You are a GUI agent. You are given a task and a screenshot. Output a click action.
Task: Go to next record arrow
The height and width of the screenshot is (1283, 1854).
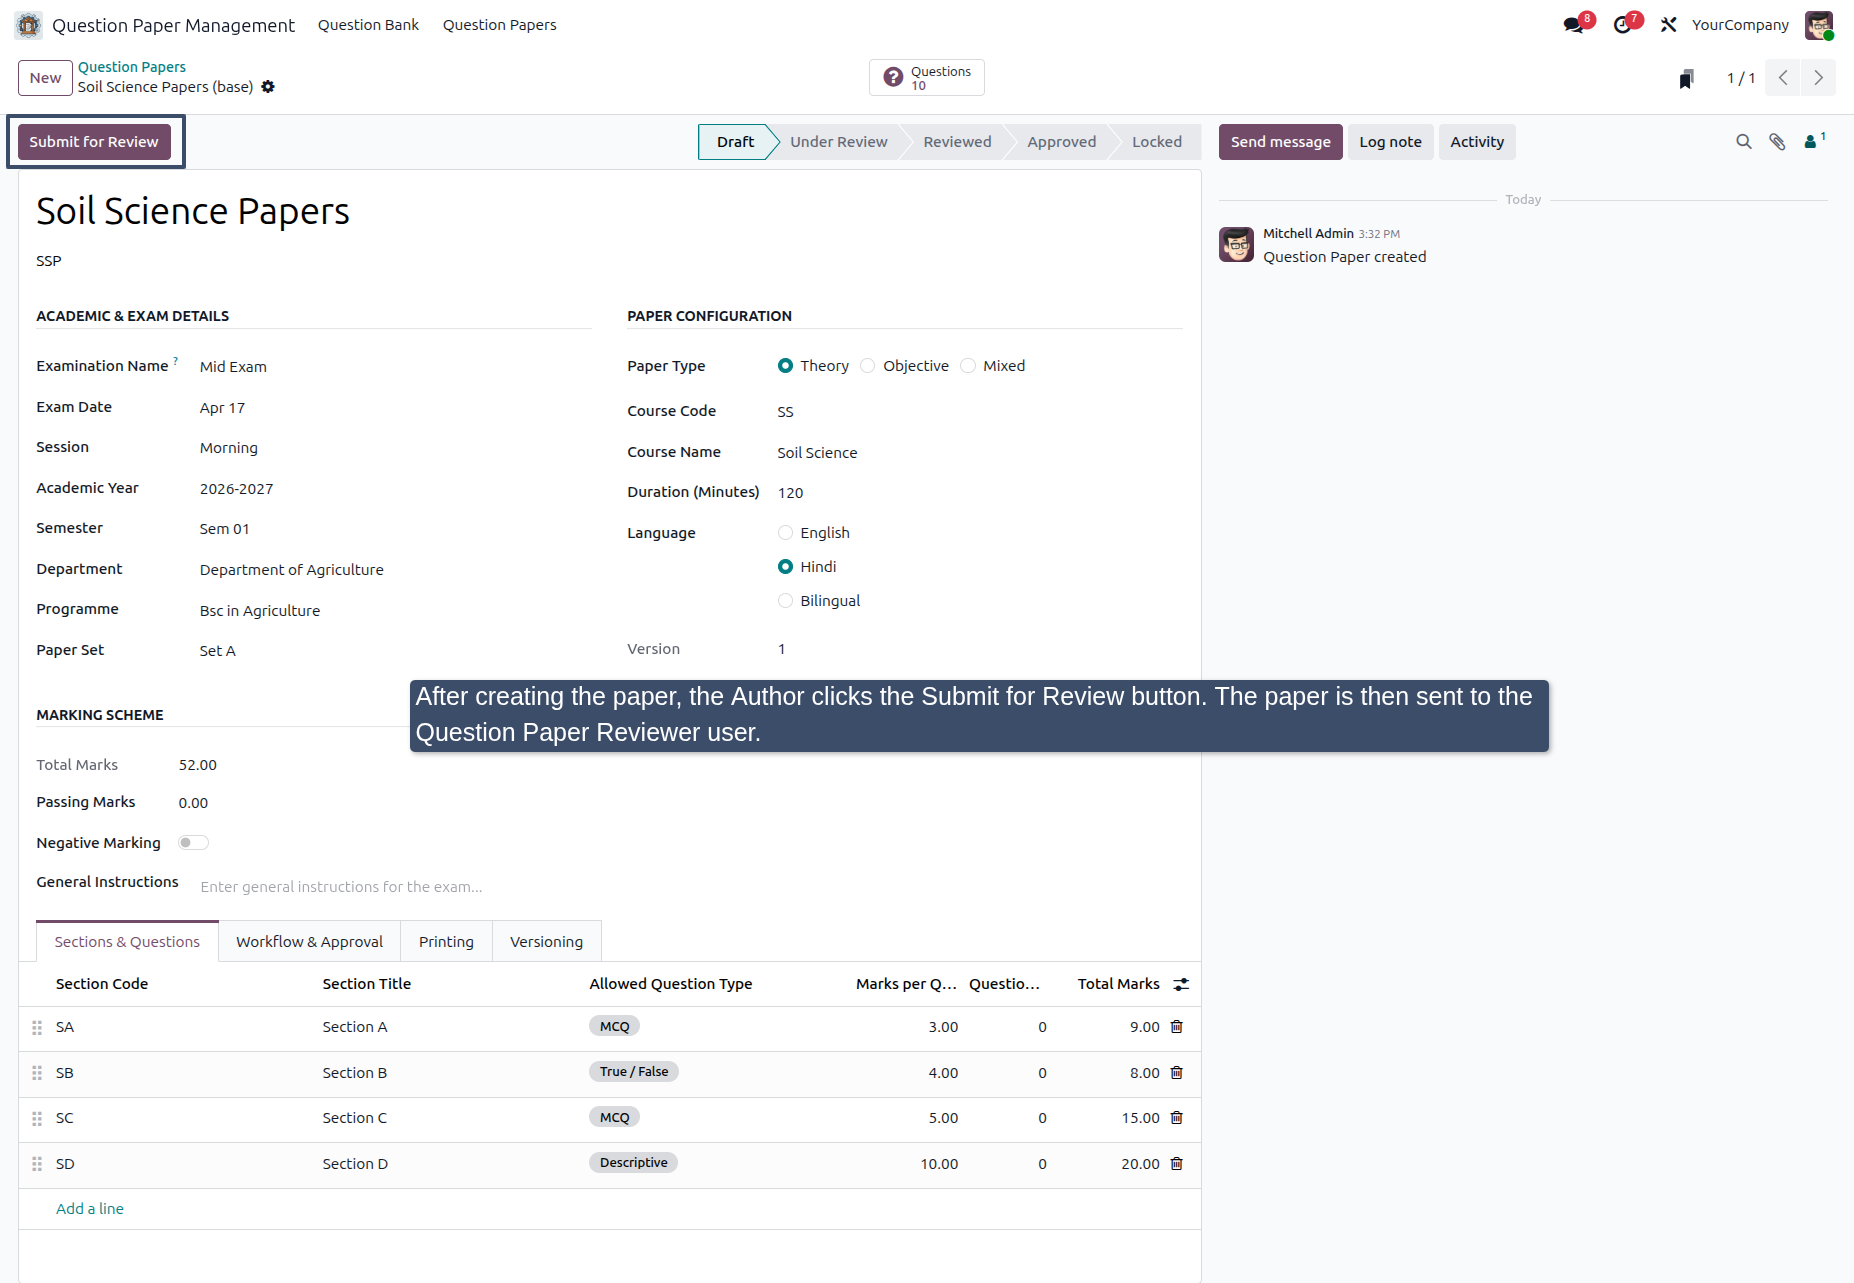point(1818,78)
